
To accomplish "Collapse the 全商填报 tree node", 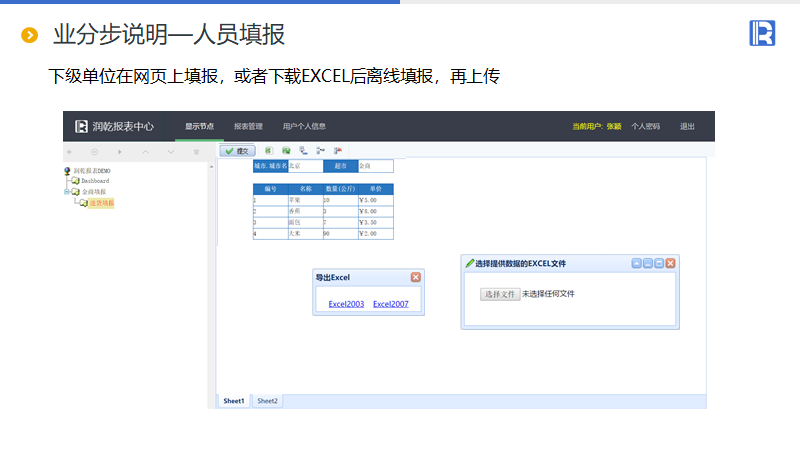I will pos(66,192).
